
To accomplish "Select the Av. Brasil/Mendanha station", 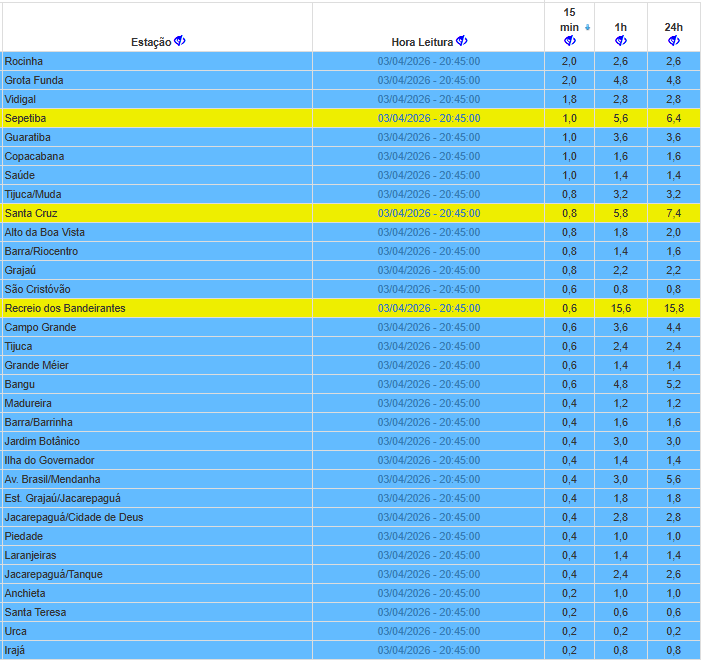I will 52,479.
